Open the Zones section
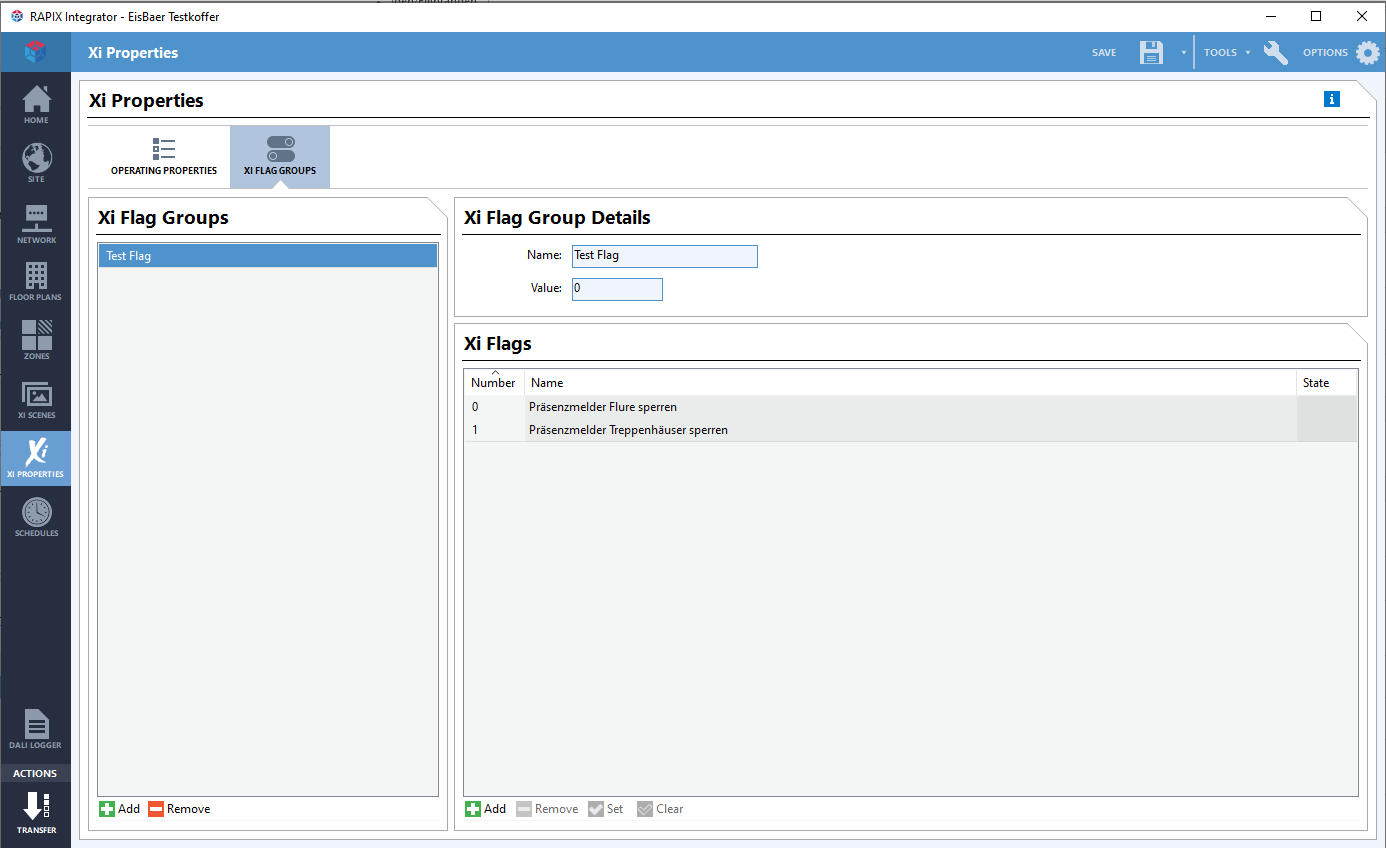This screenshot has width=1386, height=848. tap(36, 341)
